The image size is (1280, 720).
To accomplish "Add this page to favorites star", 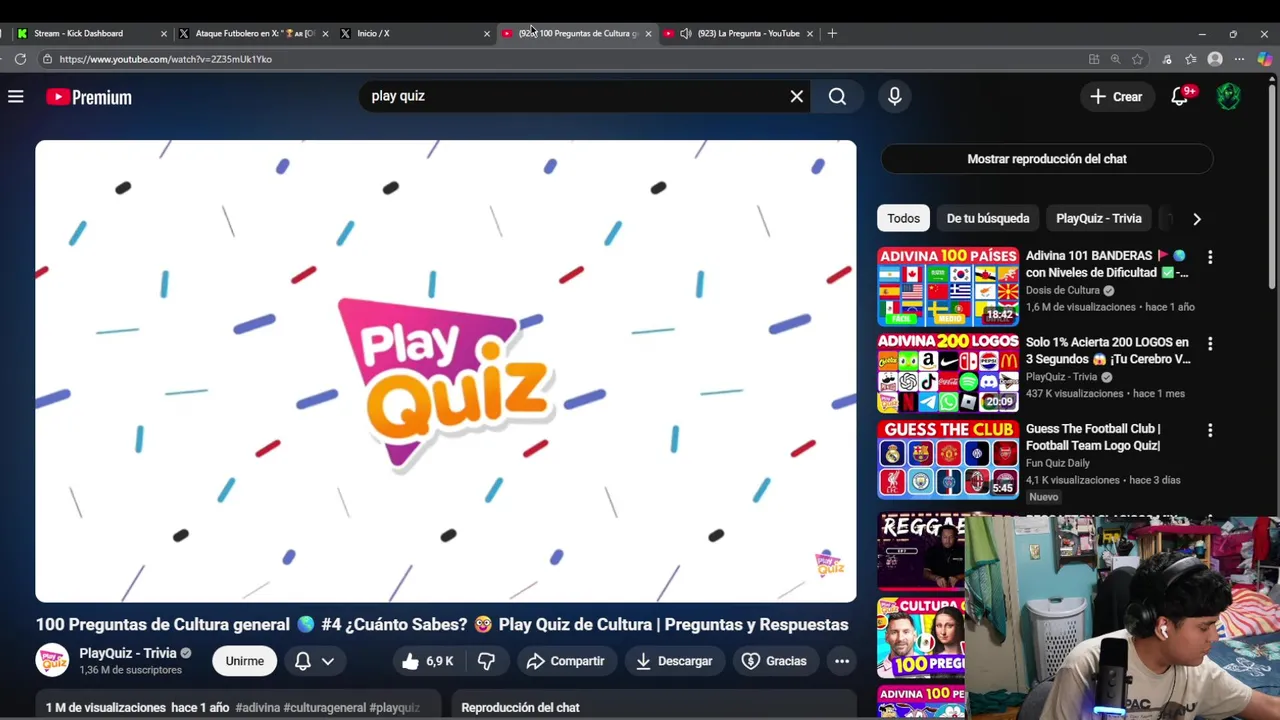I will click(1137, 59).
